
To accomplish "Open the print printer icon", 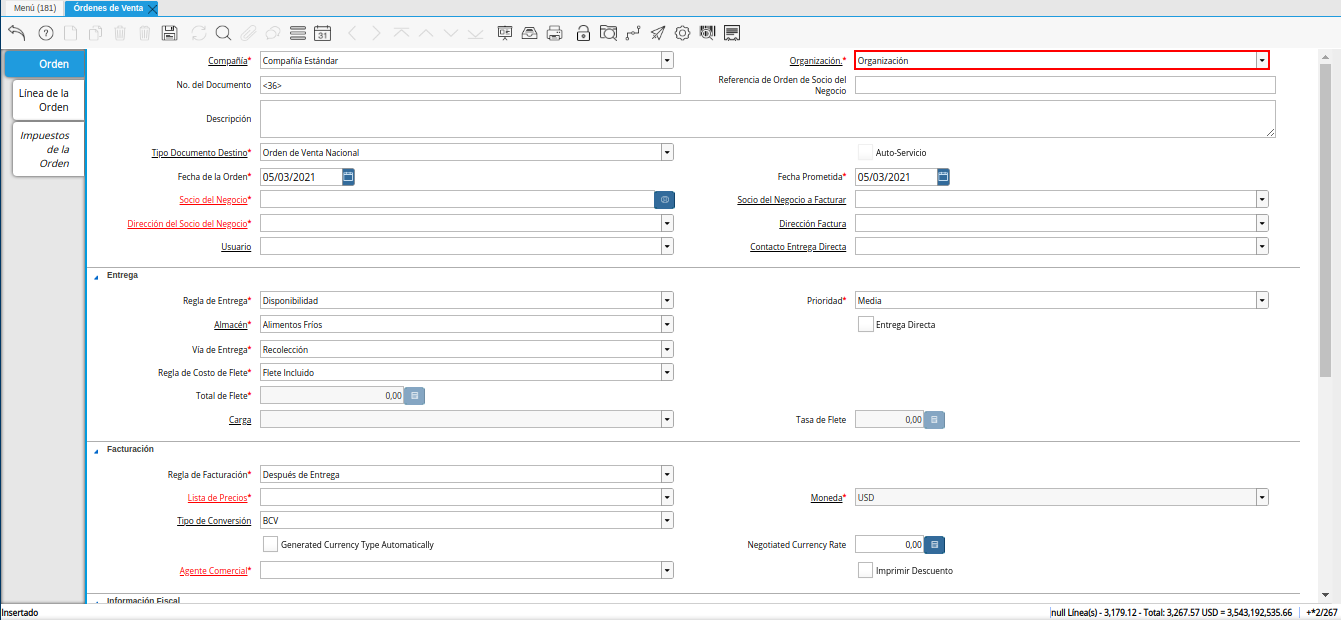I will pos(555,33).
